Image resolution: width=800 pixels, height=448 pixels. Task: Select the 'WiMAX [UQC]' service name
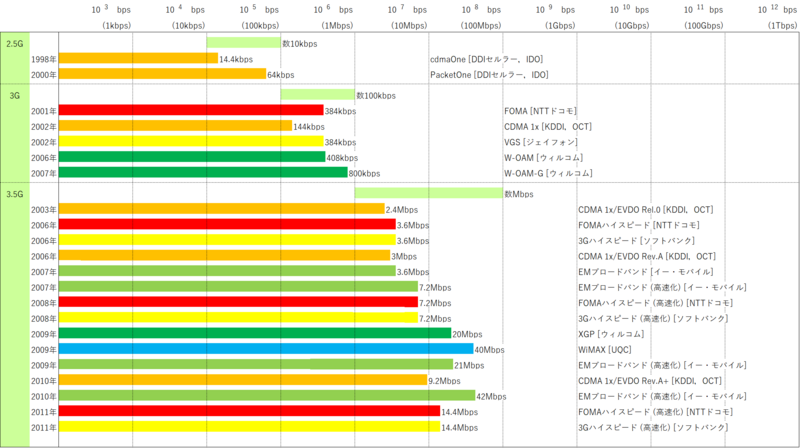click(605, 350)
